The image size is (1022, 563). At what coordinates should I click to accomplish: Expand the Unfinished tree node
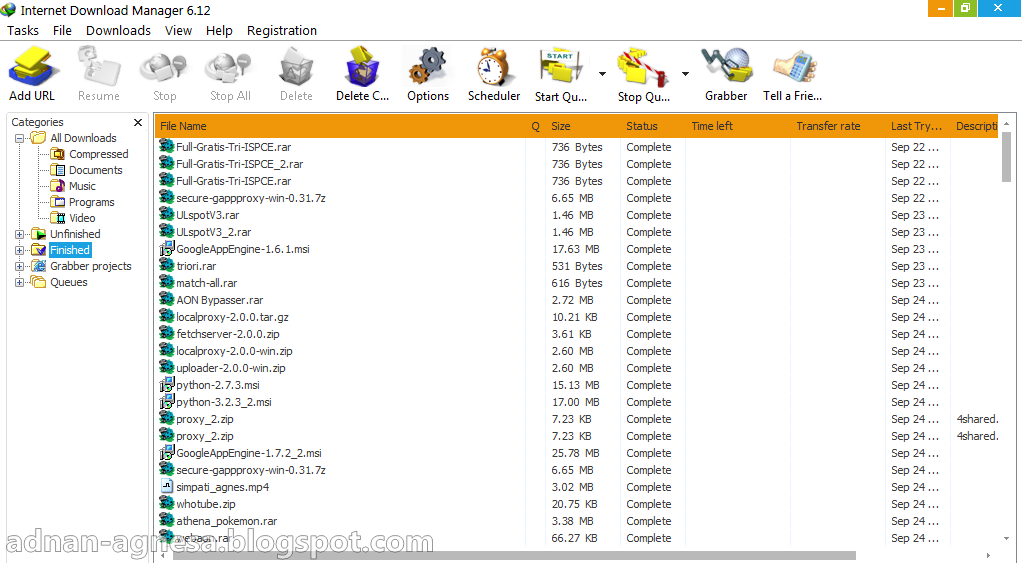tap(19, 234)
